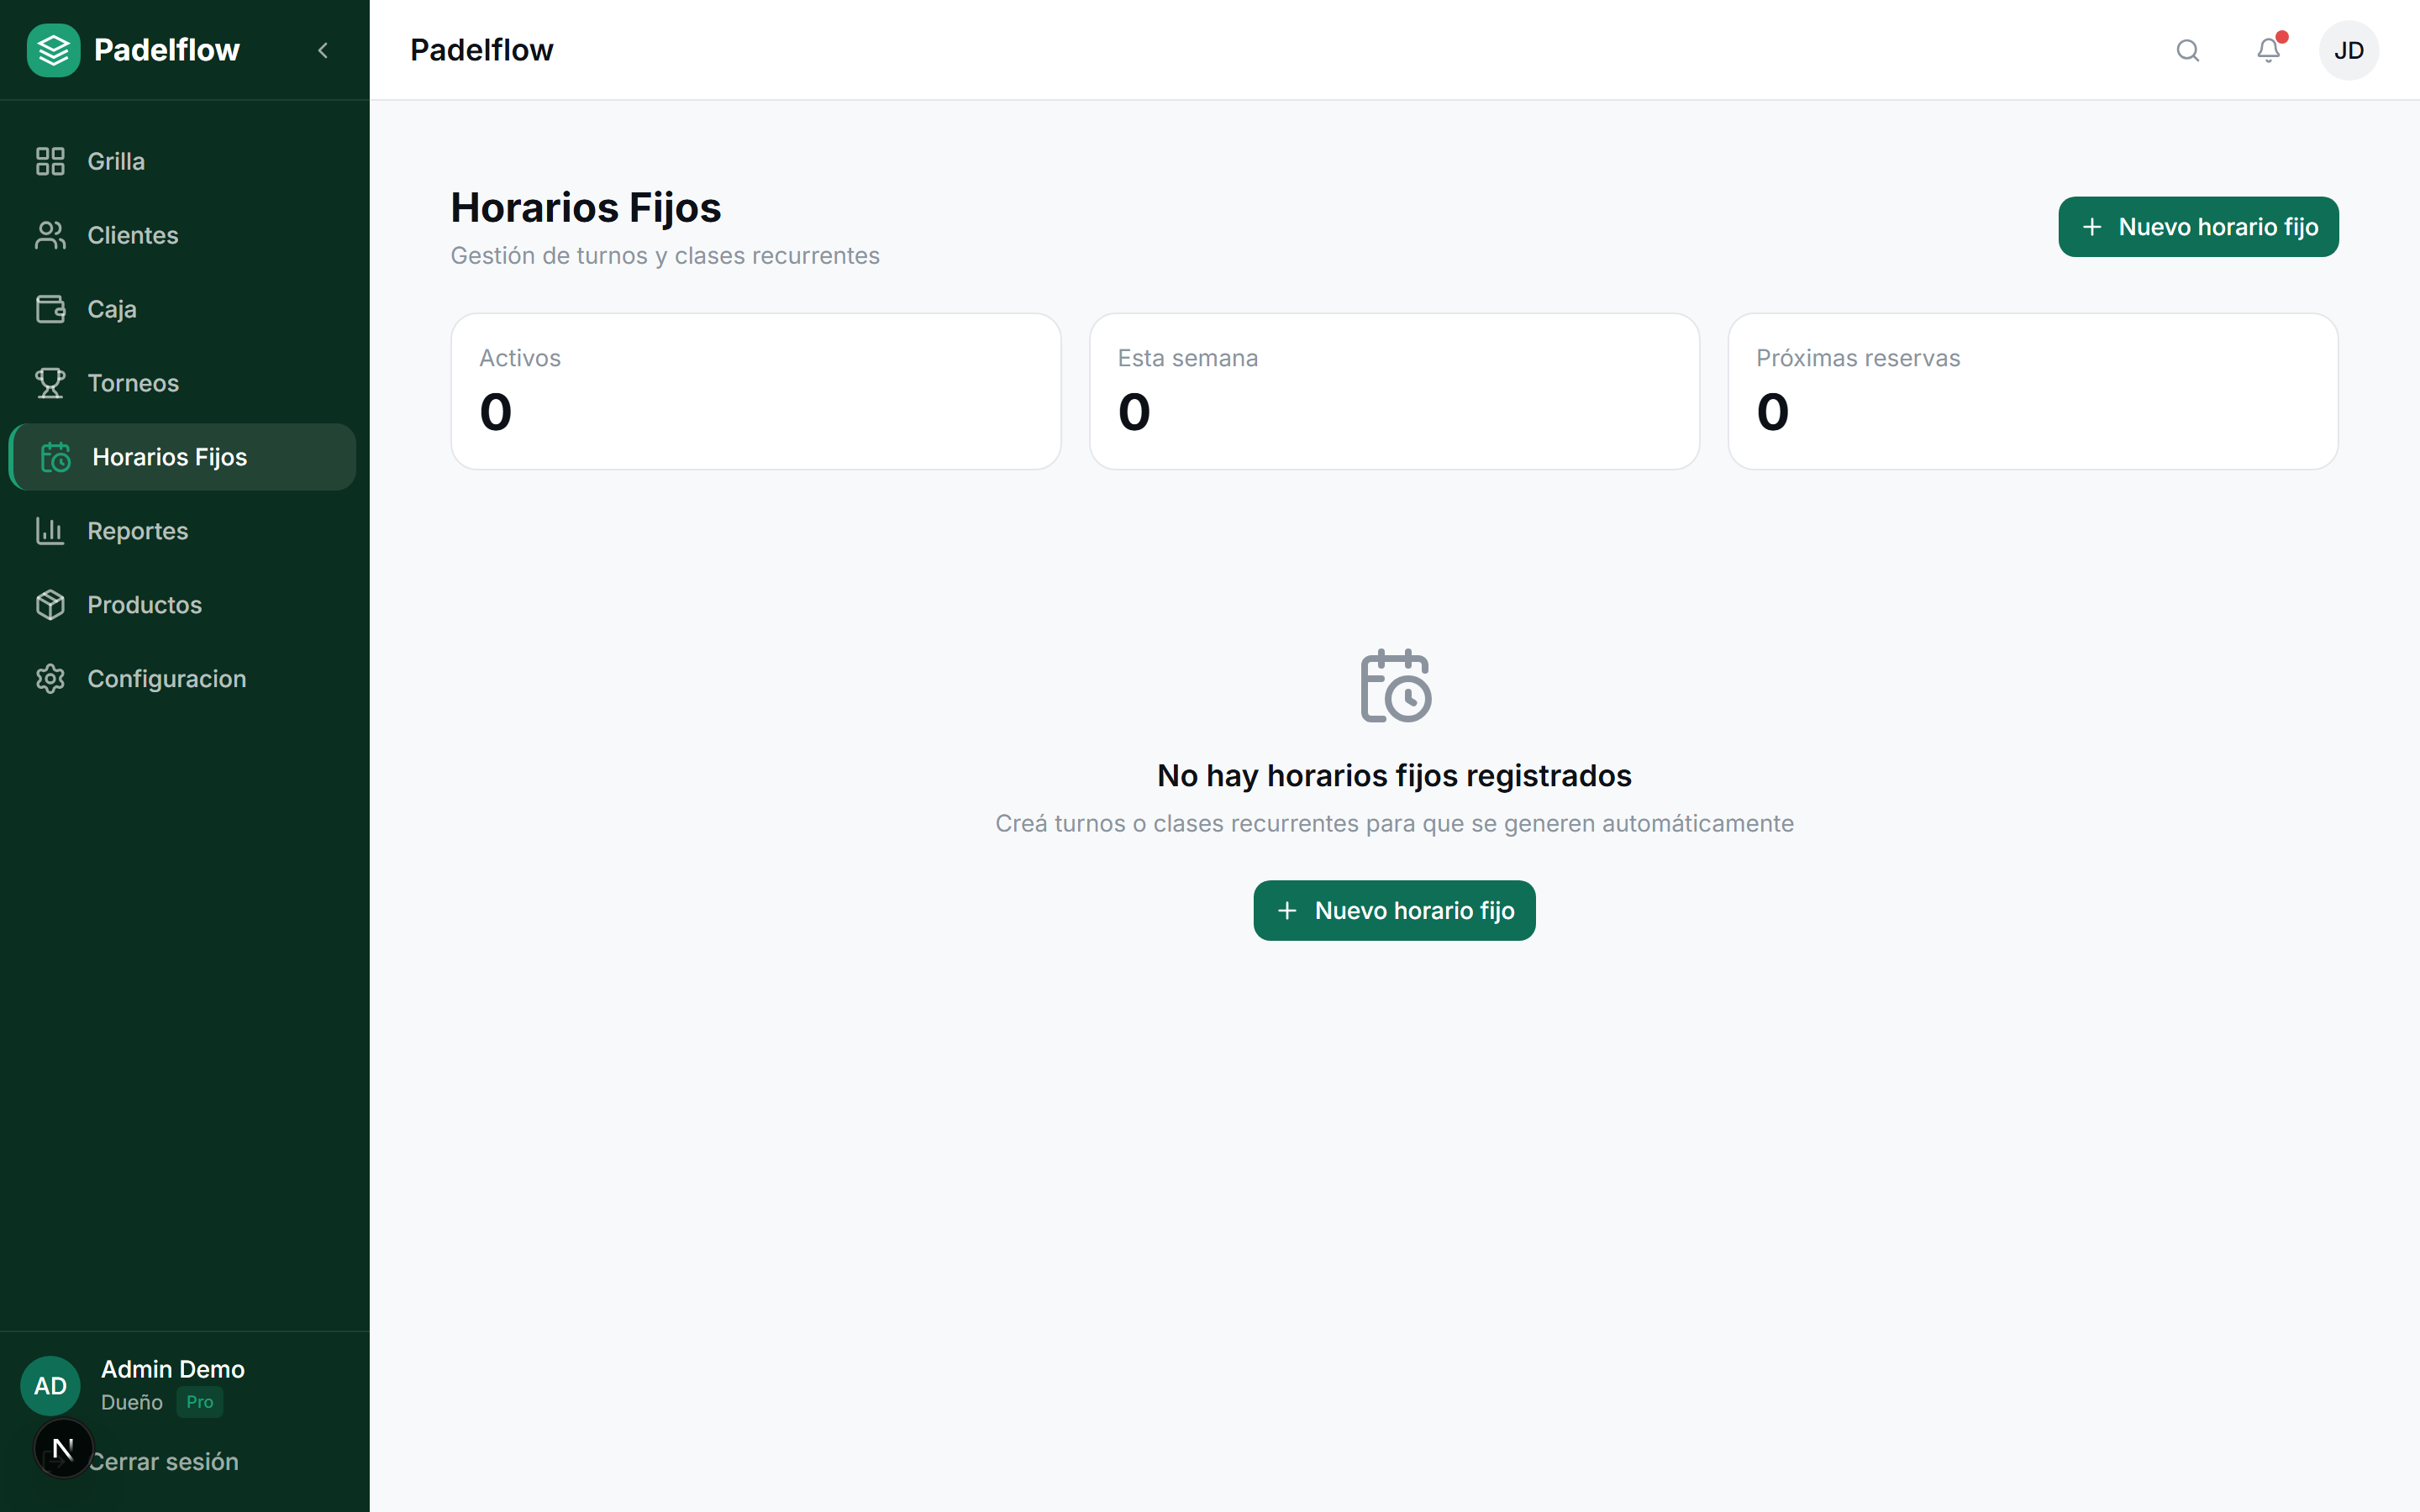Go to Clientes in the sidebar
2420x1512 pixels.
tap(184, 235)
